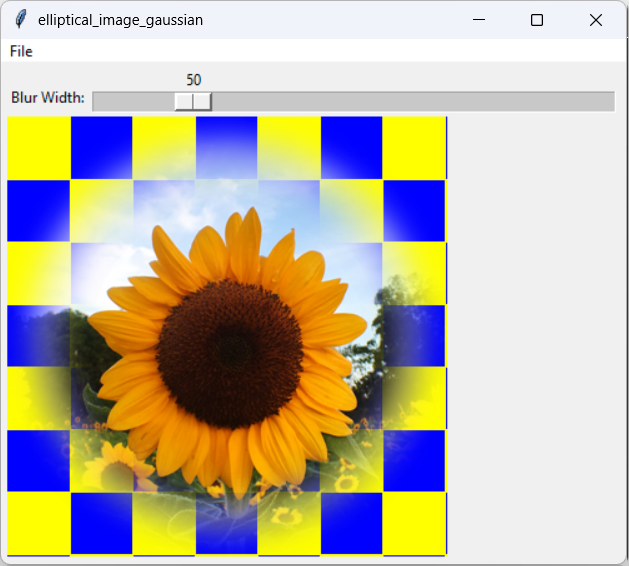Close the elliptical_image_gaussian window
Image resolution: width=629 pixels, height=566 pixels.
[x=596, y=20]
